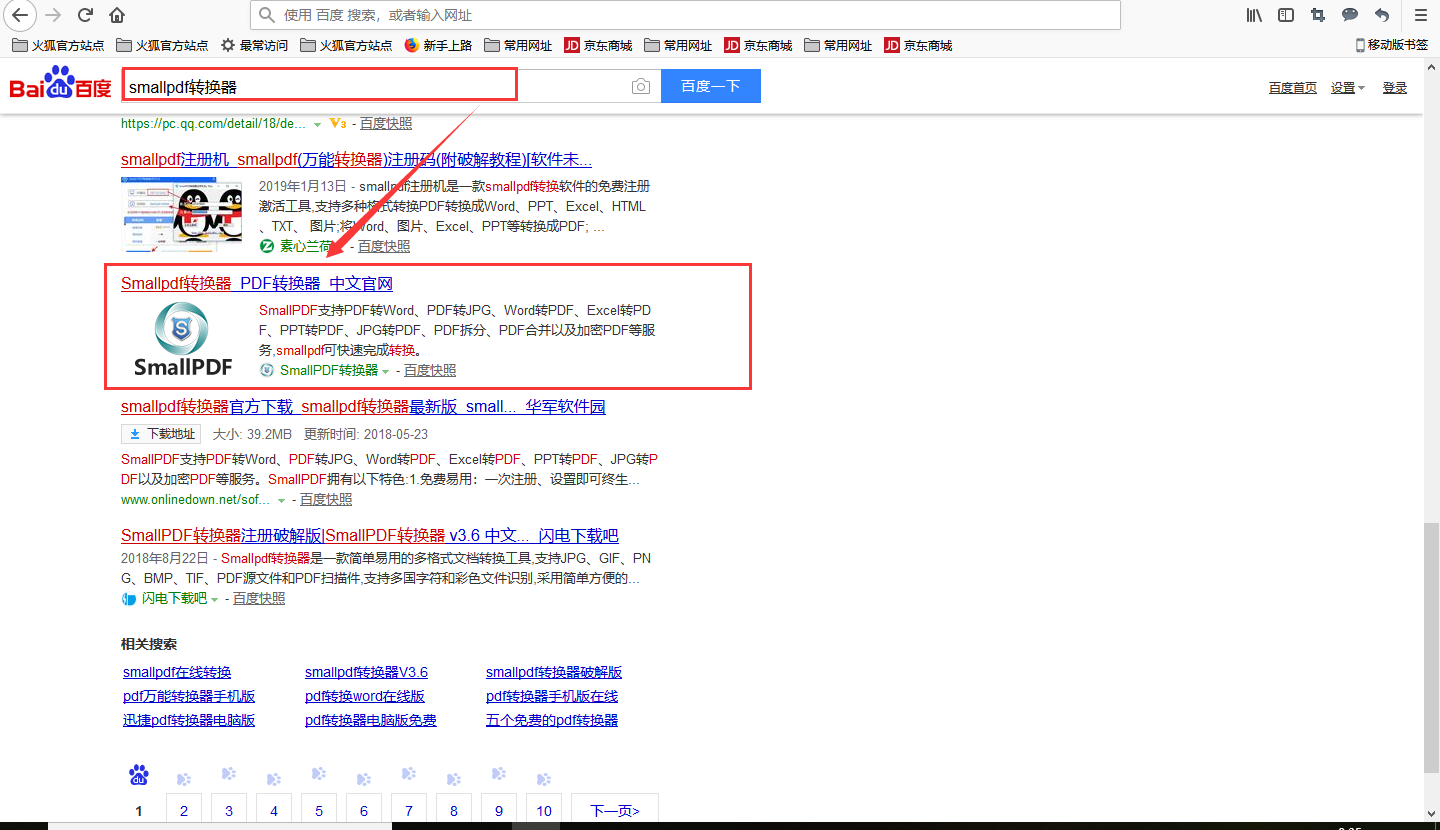Image resolution: width=1440 pixels, height=830 pixels.
Task: Reload the current page
Action: click(x=85, y=15)
